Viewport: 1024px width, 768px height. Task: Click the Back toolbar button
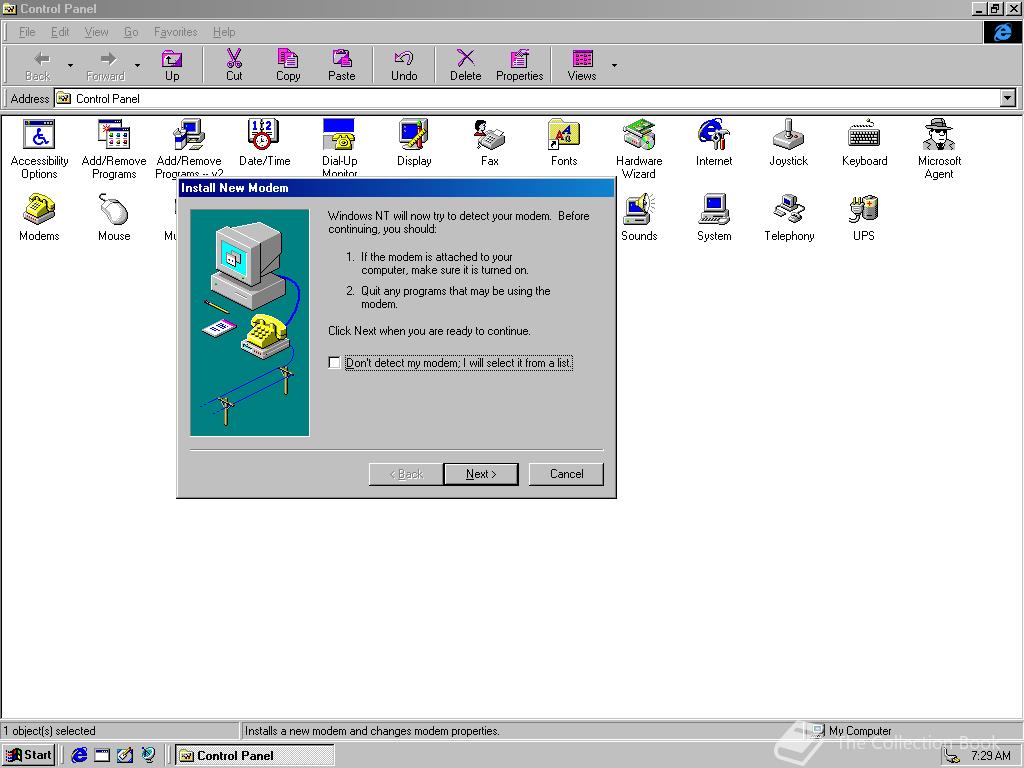click(x=38, y=65)
